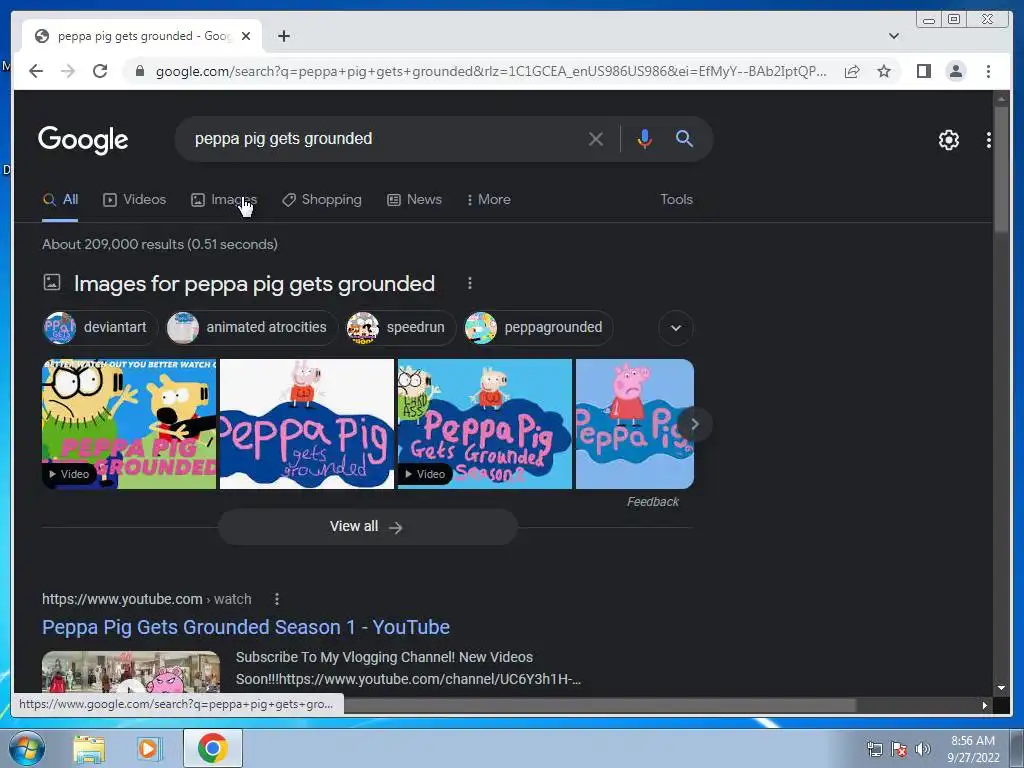
Task: Open the network tray icon
Action: pyautogui.click(x=874, y=749)
